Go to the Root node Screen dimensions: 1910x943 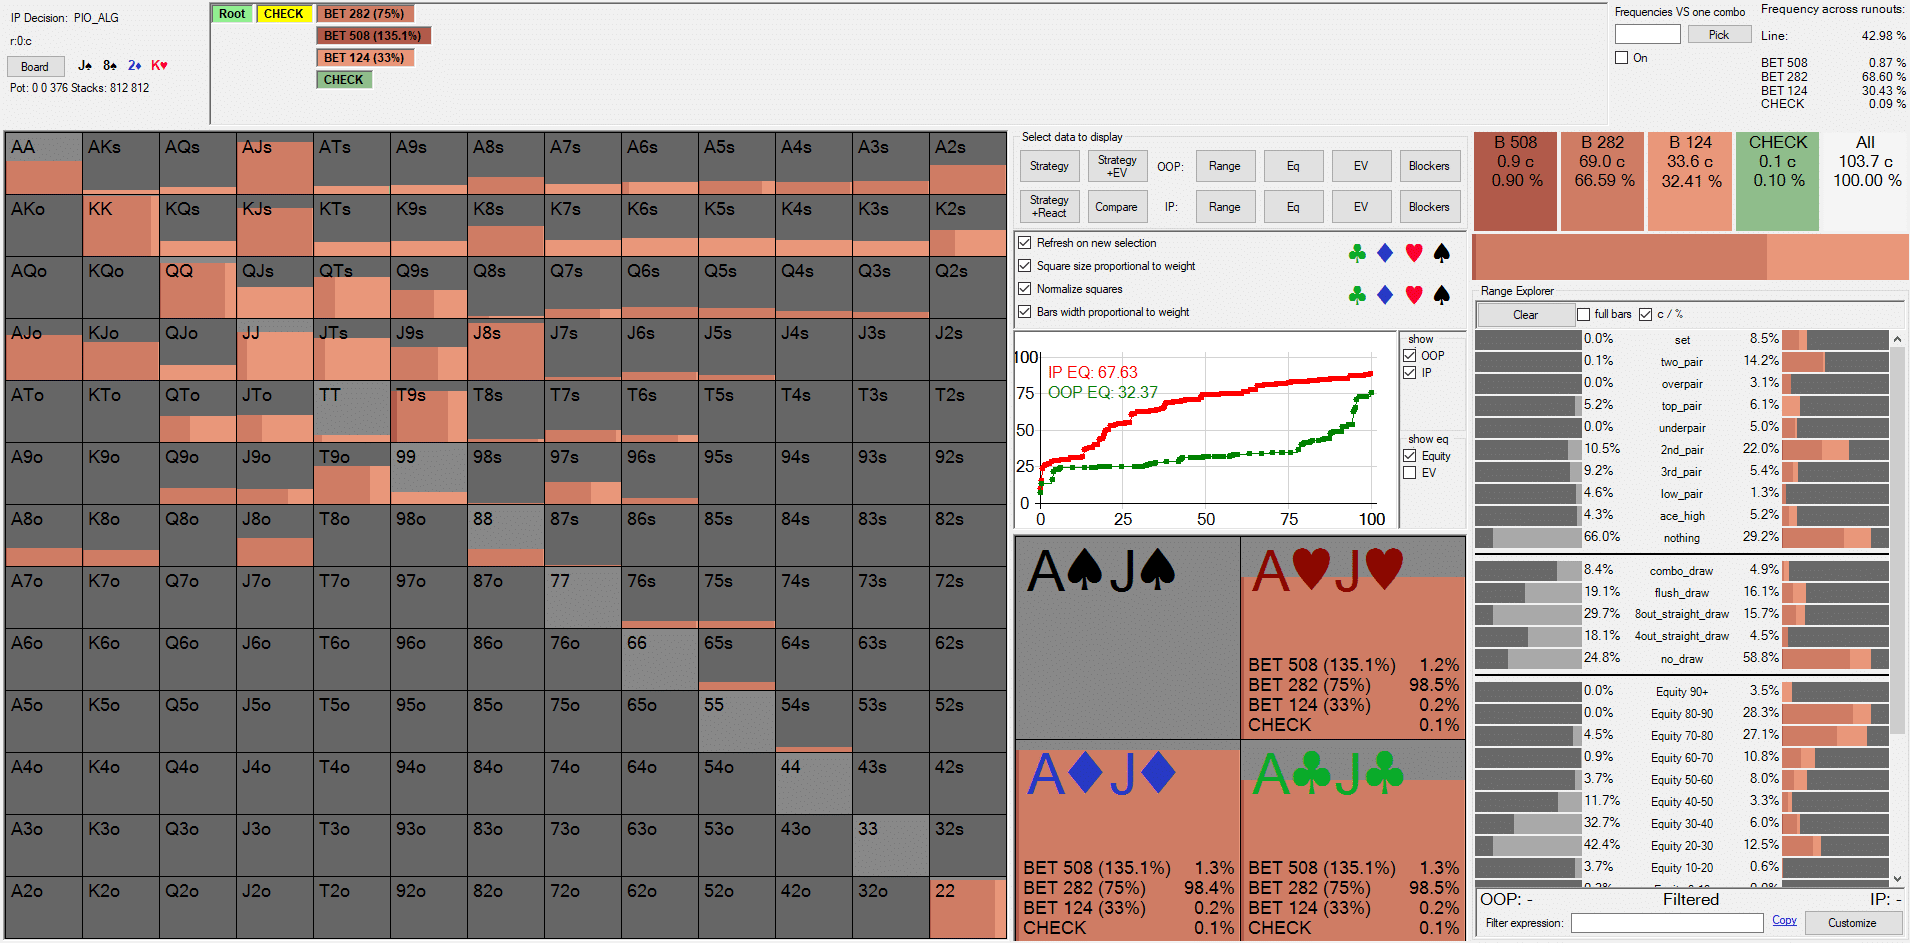(232, 14)
